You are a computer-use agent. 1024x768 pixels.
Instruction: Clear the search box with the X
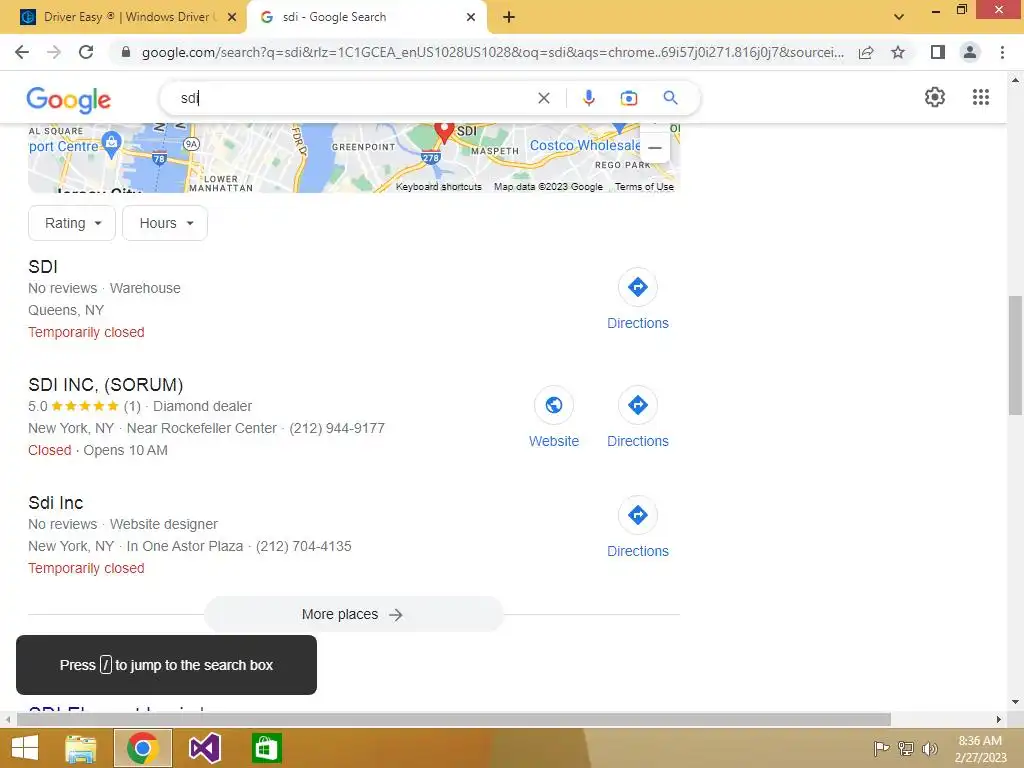(543, 98)
